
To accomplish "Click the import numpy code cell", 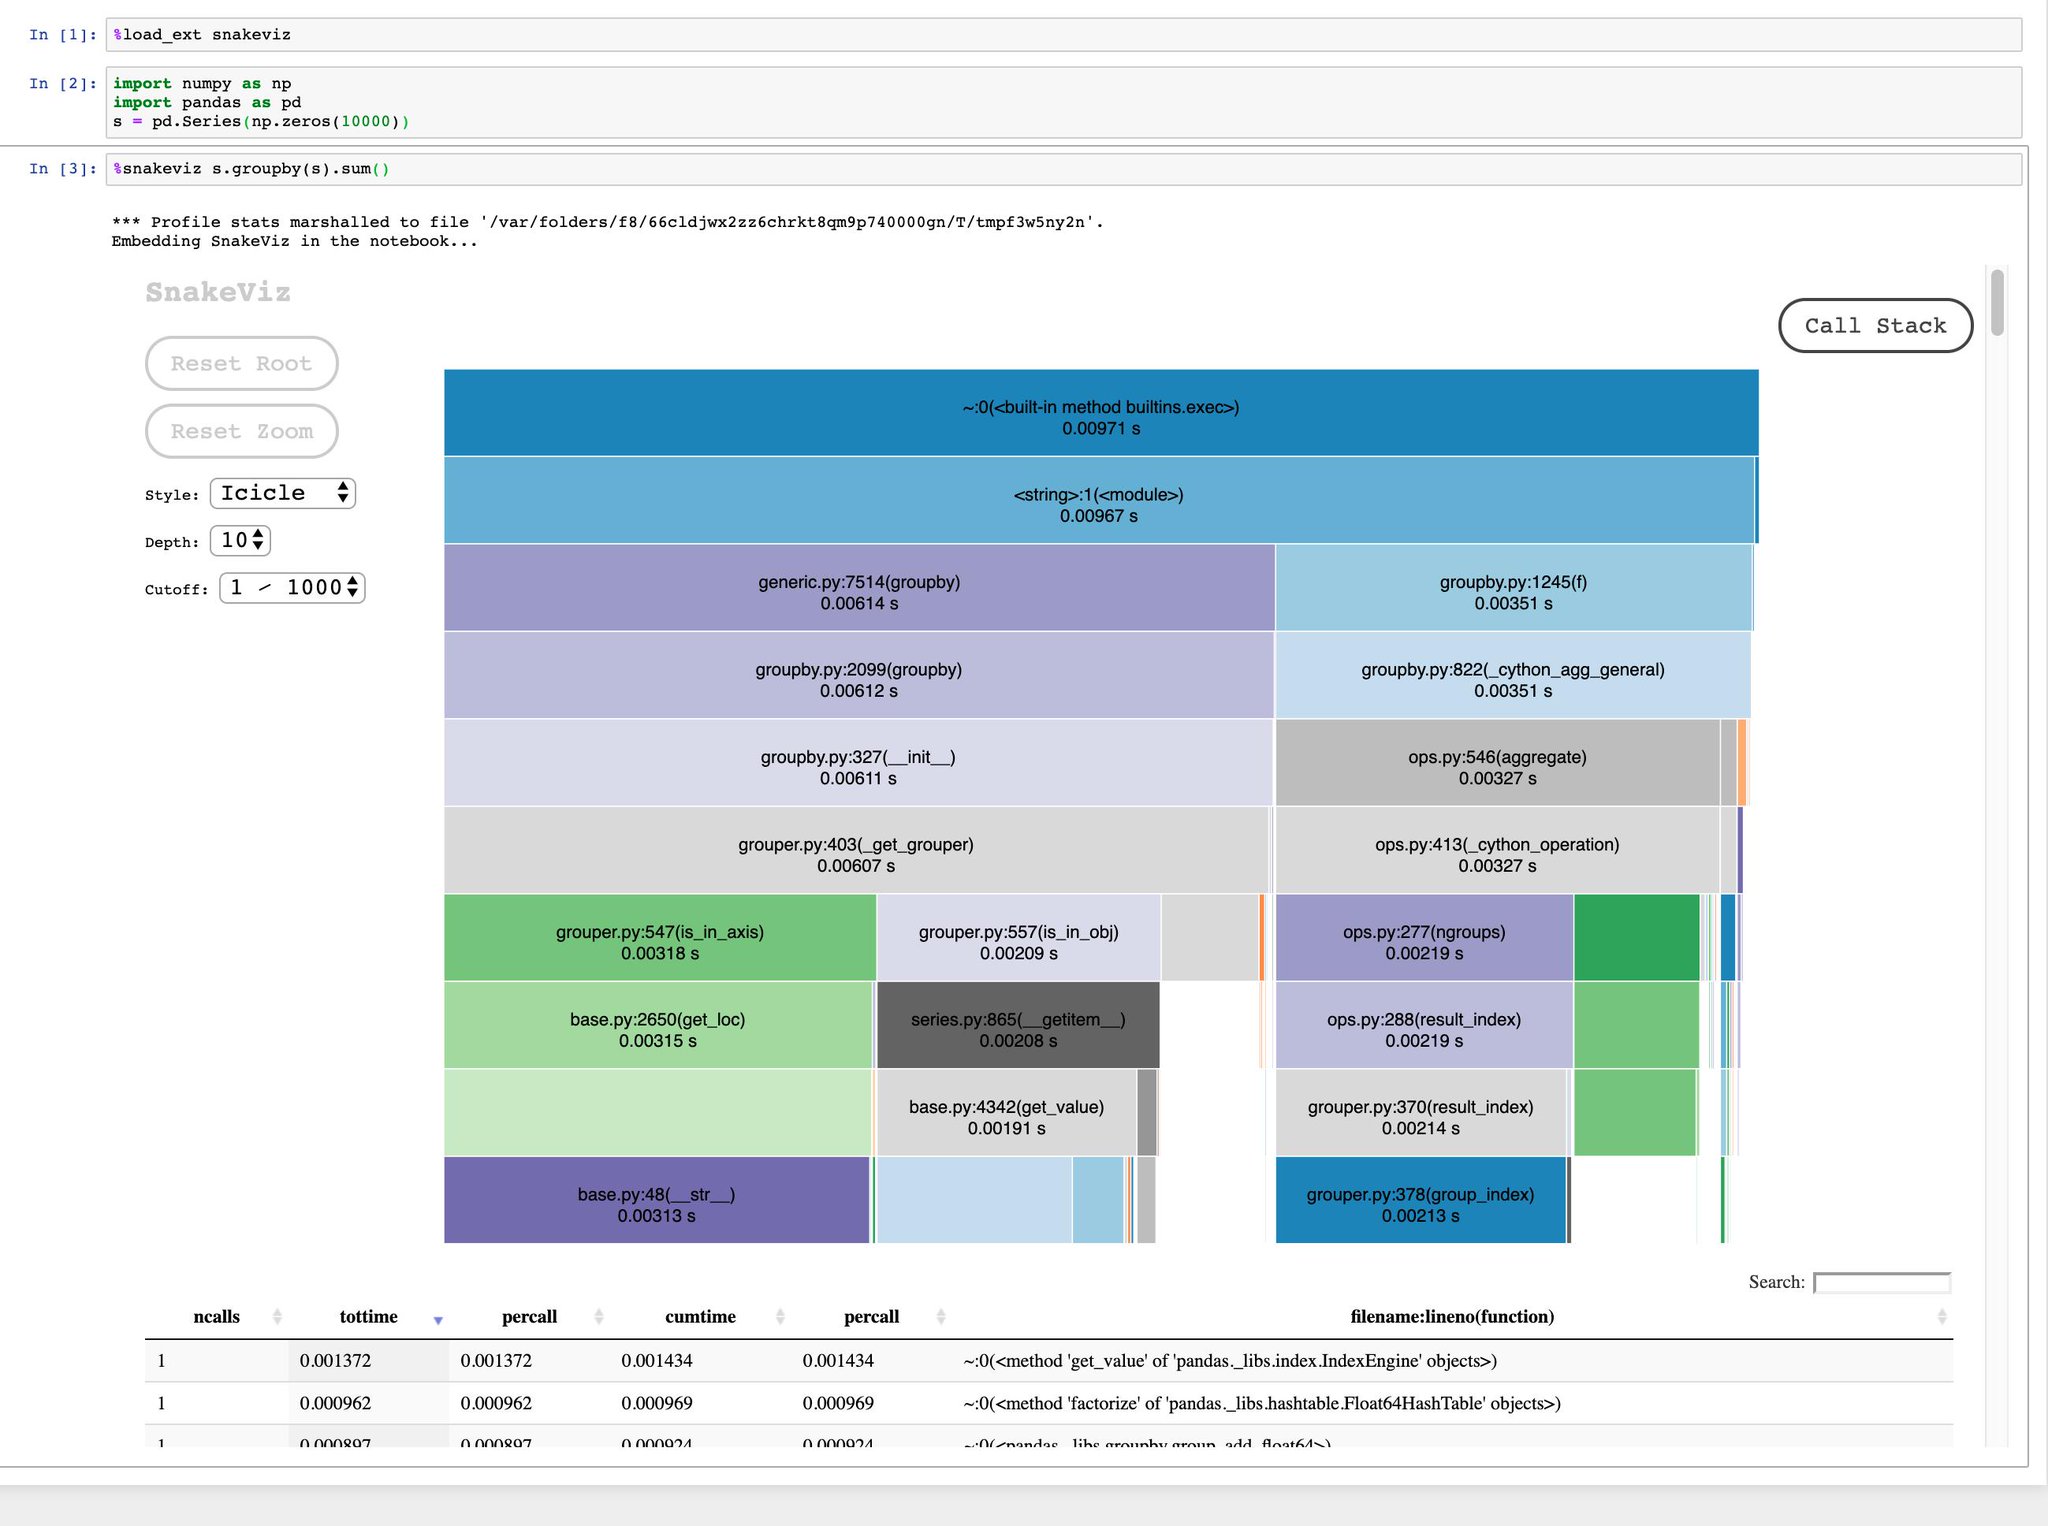I will (x=1063, y=102).
